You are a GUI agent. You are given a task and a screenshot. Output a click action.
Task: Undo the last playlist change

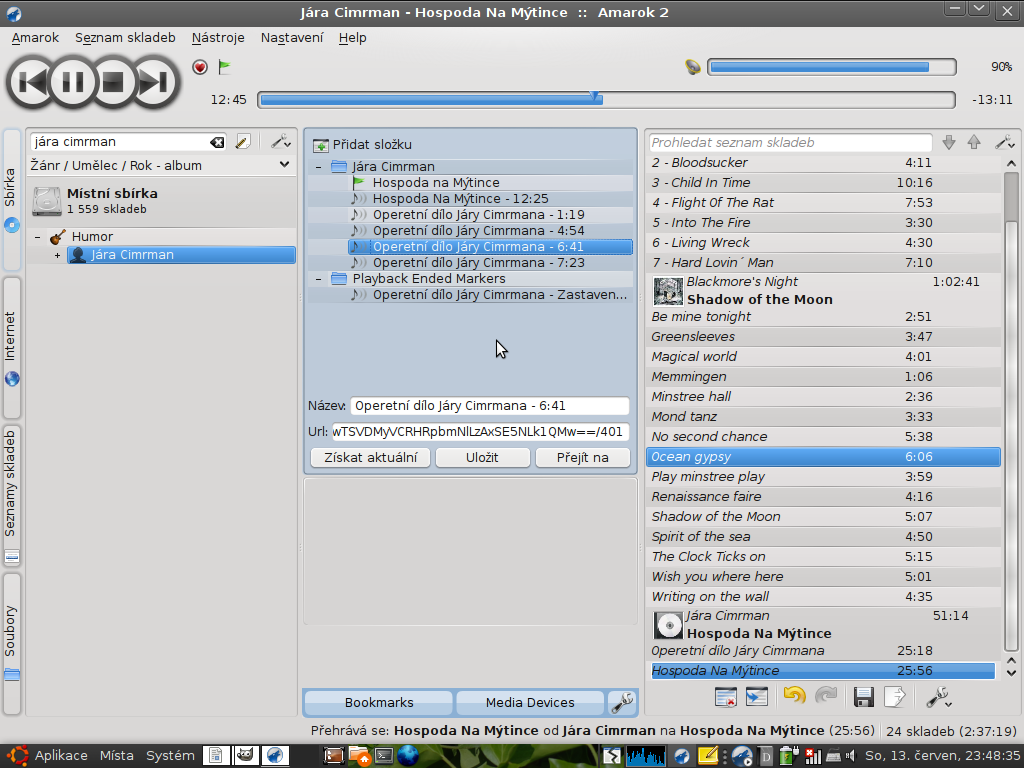[x=794, y=697]
